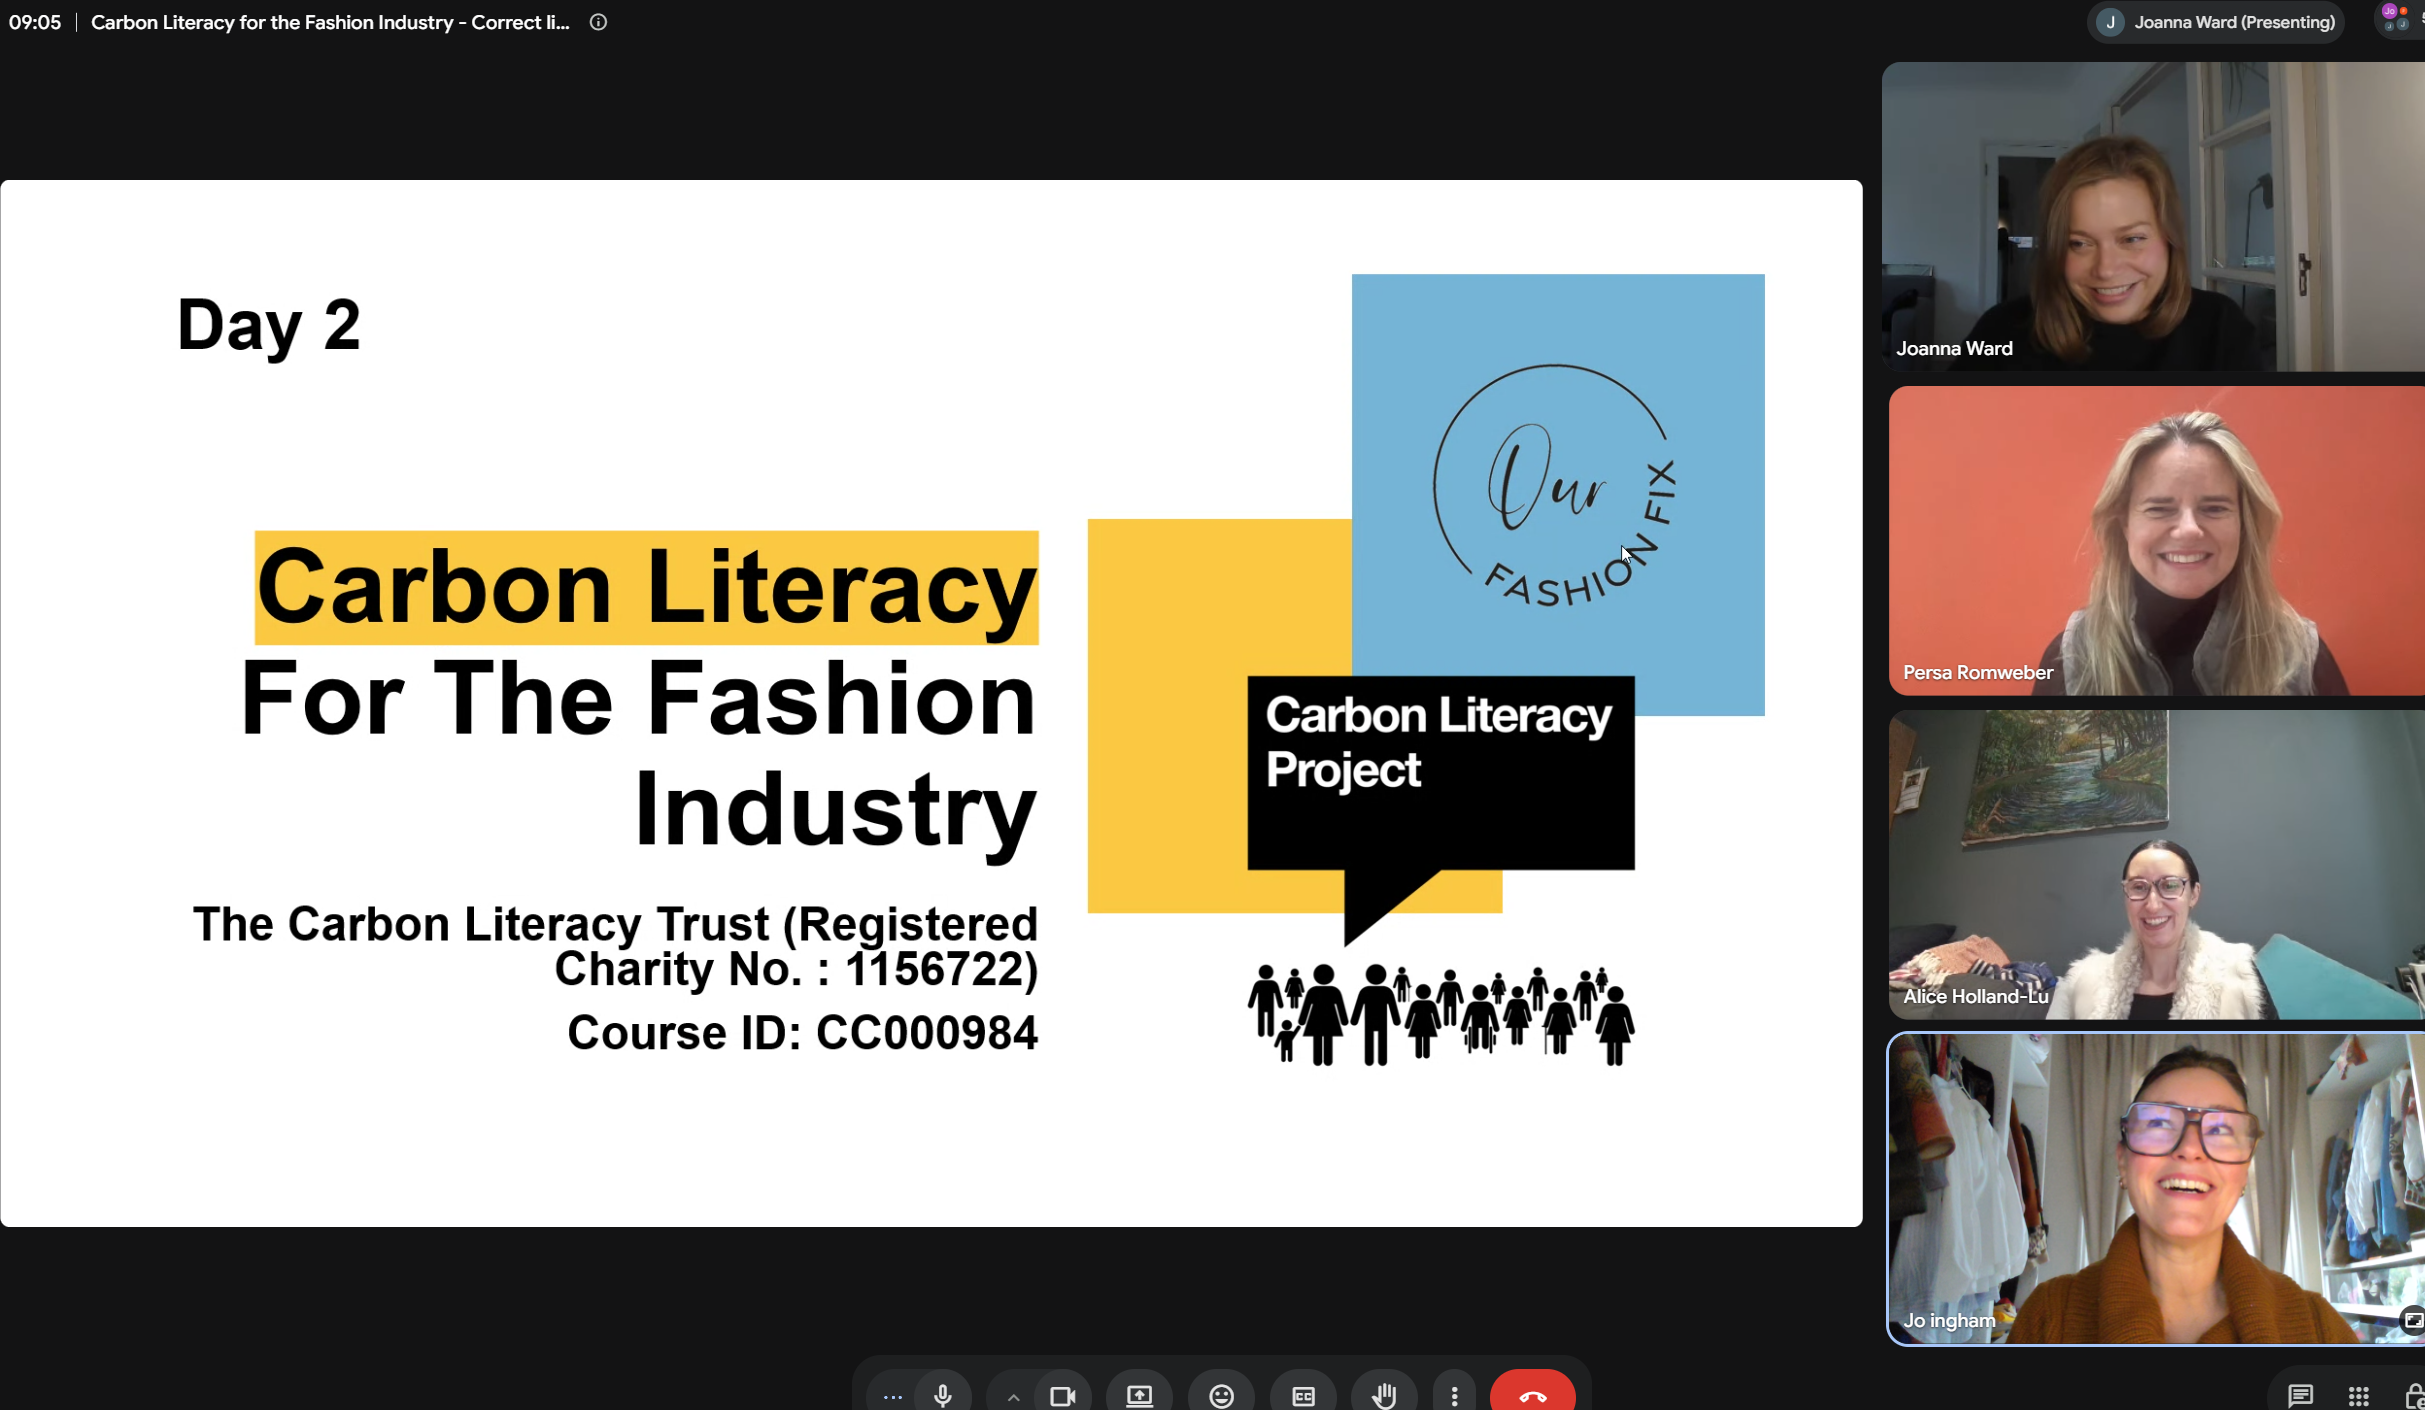Click the 'Day 2' heading on slide
This screenshot has width=2425, height=1410.
268,324
